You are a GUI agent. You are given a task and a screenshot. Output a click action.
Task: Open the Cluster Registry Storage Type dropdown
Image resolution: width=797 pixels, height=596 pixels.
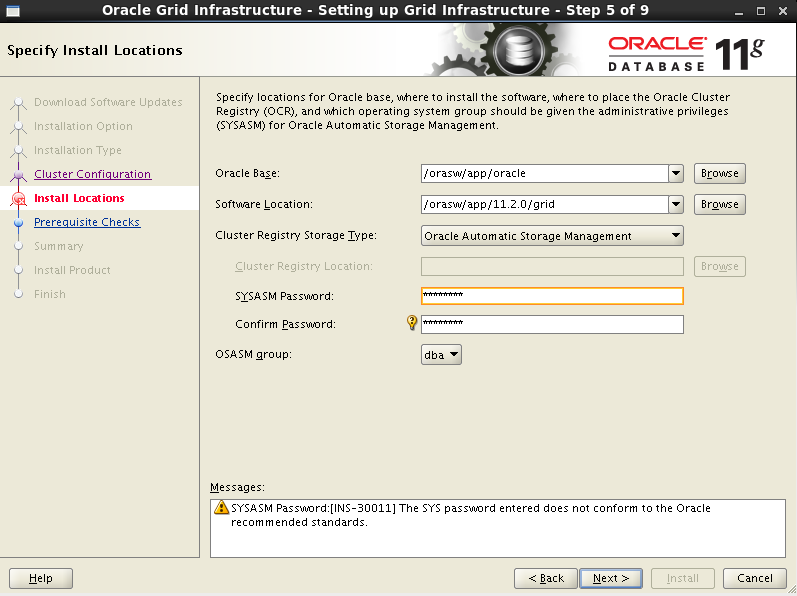[x=552, y=236]
